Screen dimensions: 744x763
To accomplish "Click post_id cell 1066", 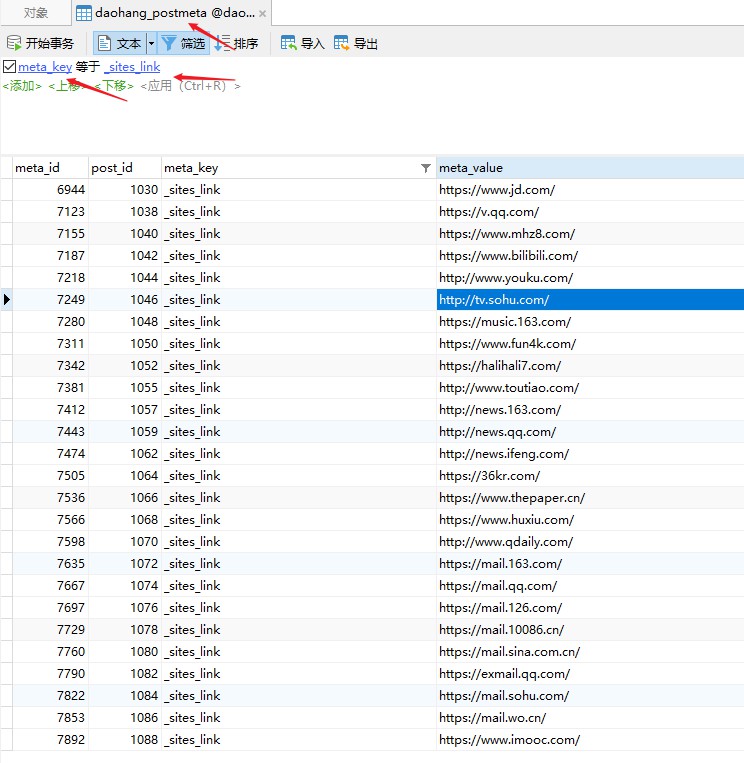I will pos(125,498).
